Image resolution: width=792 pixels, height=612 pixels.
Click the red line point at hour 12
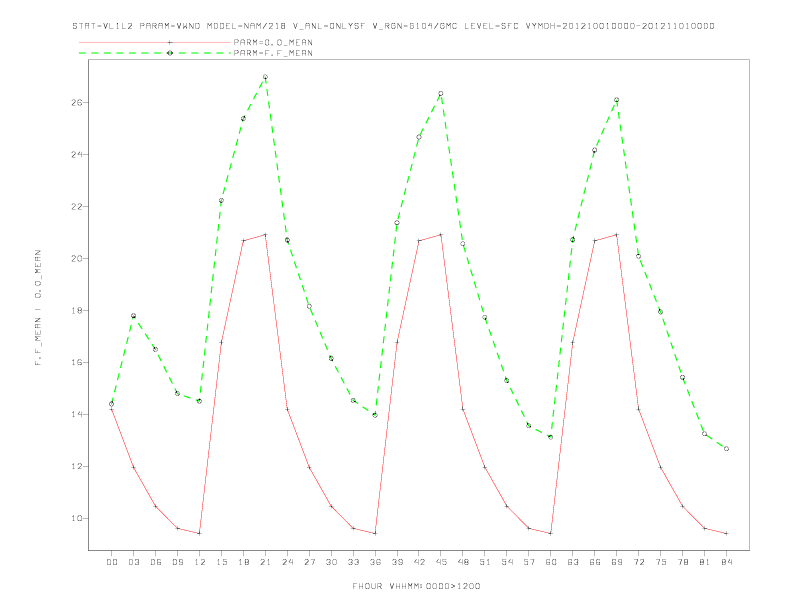coord(200,533)
